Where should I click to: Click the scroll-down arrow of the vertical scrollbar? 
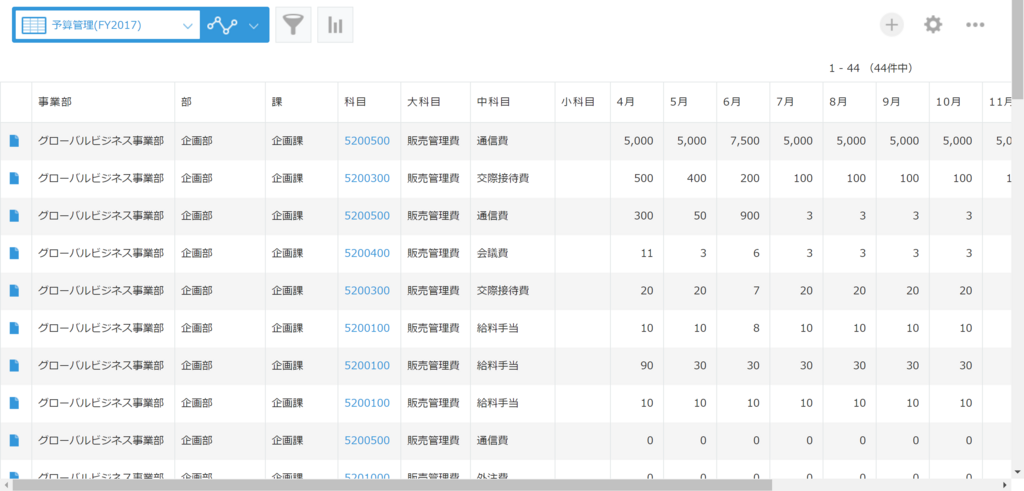(x=1018, y=473)
